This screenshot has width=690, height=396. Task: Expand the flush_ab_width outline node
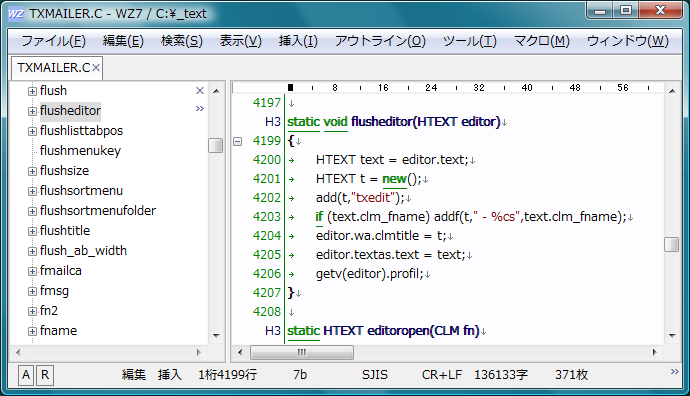[x=32, y=251]
